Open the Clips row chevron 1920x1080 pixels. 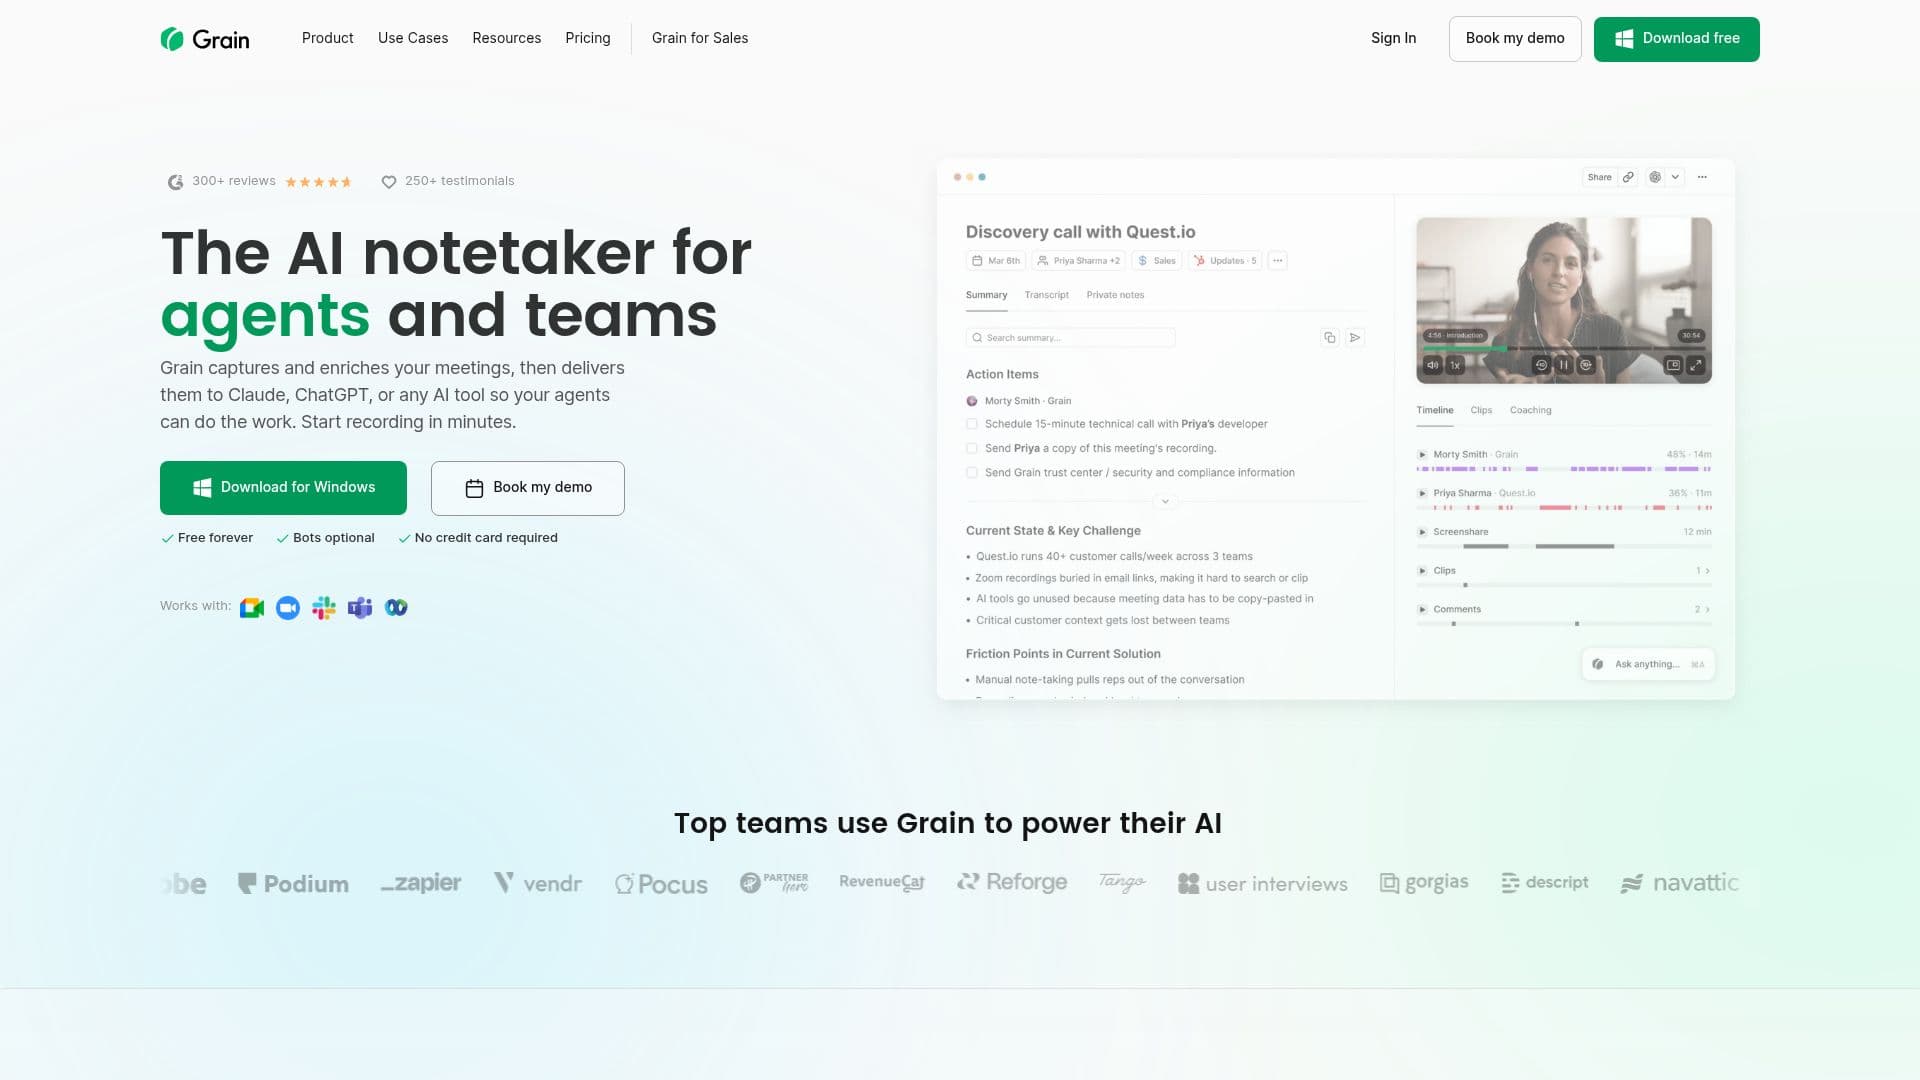tap(1707, 571)
